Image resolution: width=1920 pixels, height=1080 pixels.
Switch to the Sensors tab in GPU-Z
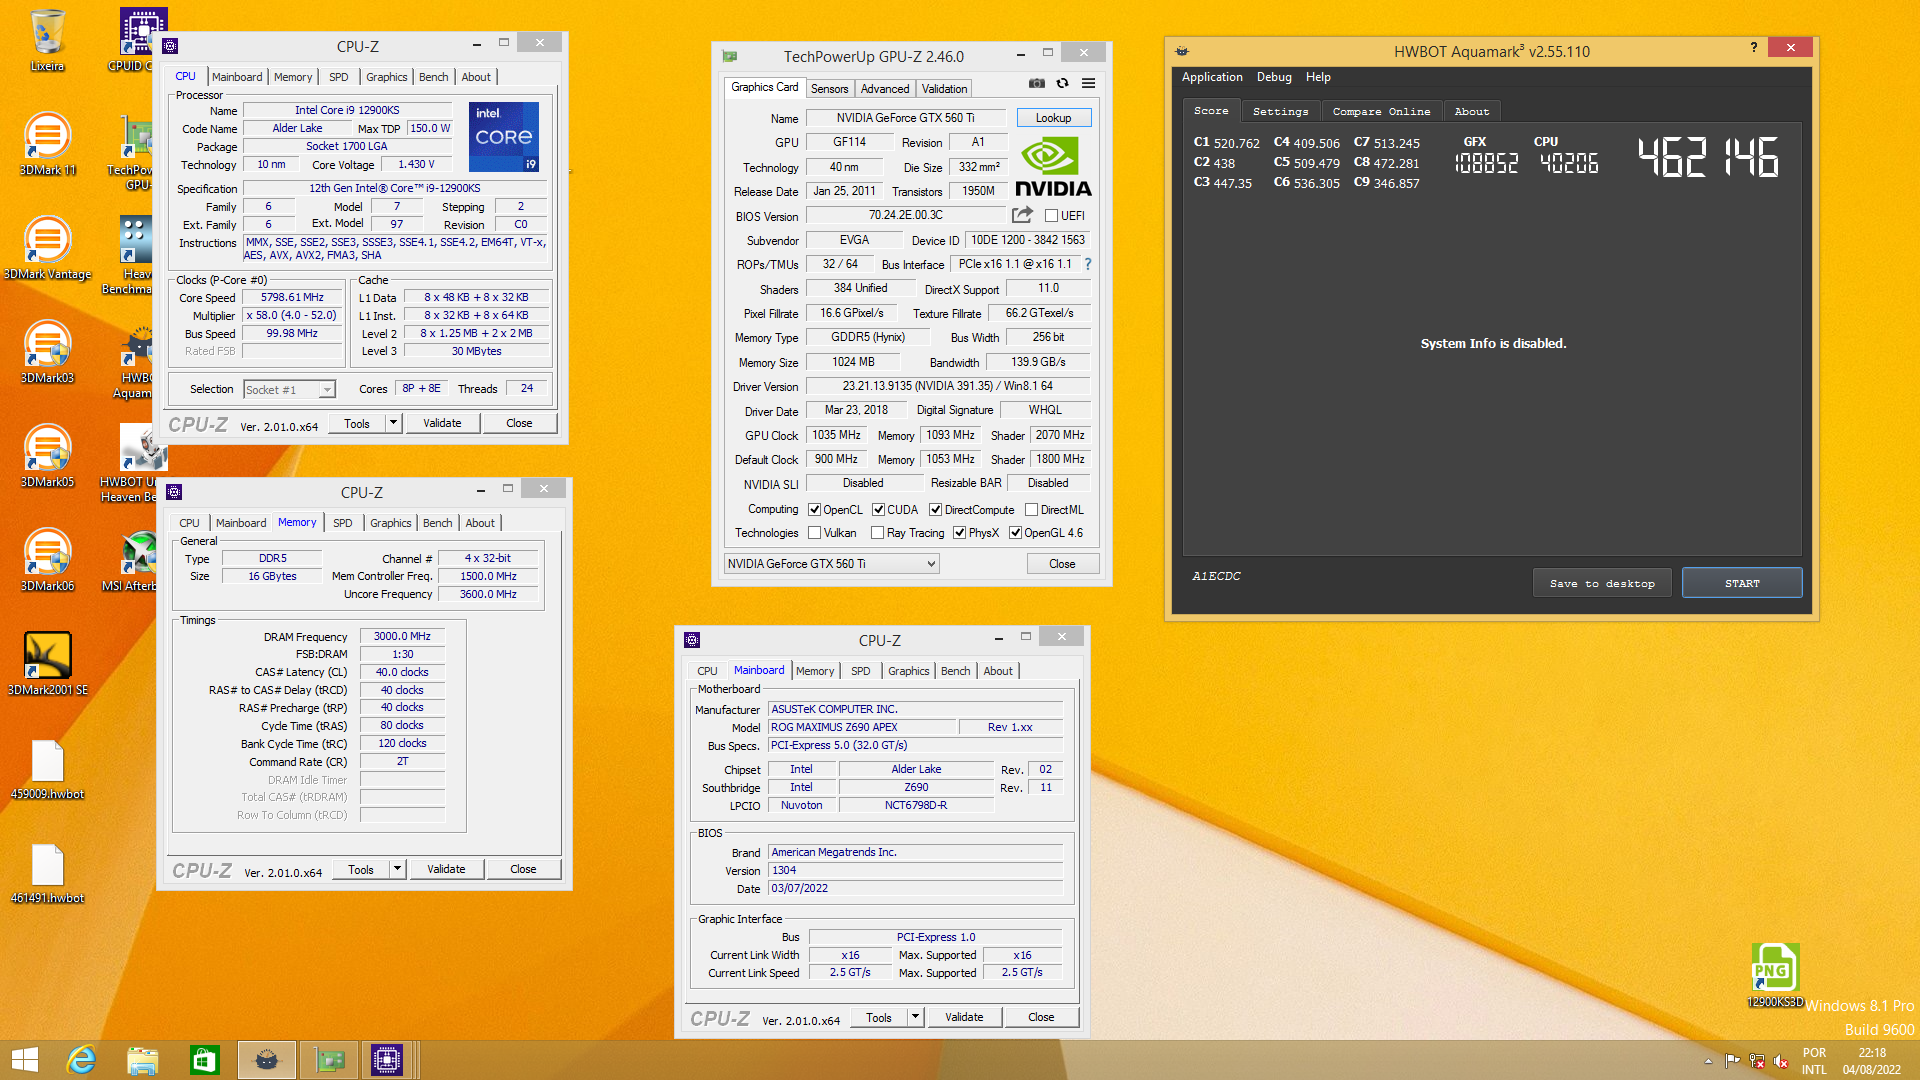[829, 89]
